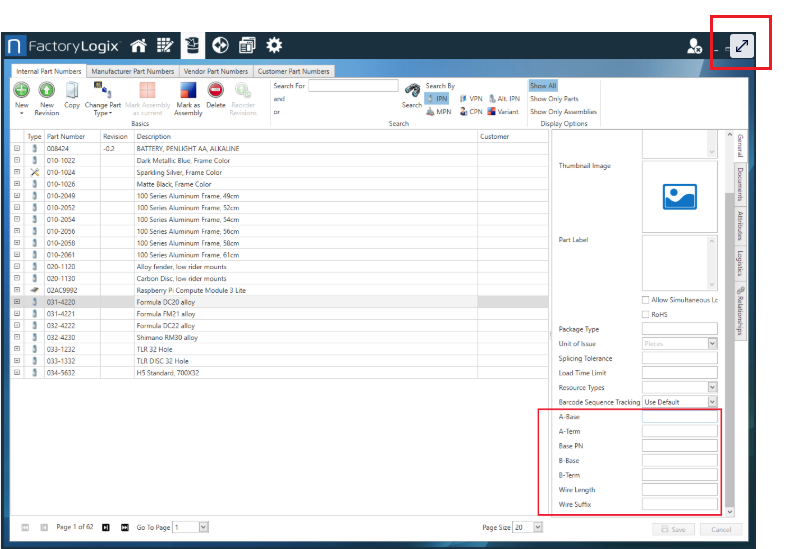The image size is (794, 549).
Task: Open Barcode Sequence Tracking dropdown
Action: [712, 402]
